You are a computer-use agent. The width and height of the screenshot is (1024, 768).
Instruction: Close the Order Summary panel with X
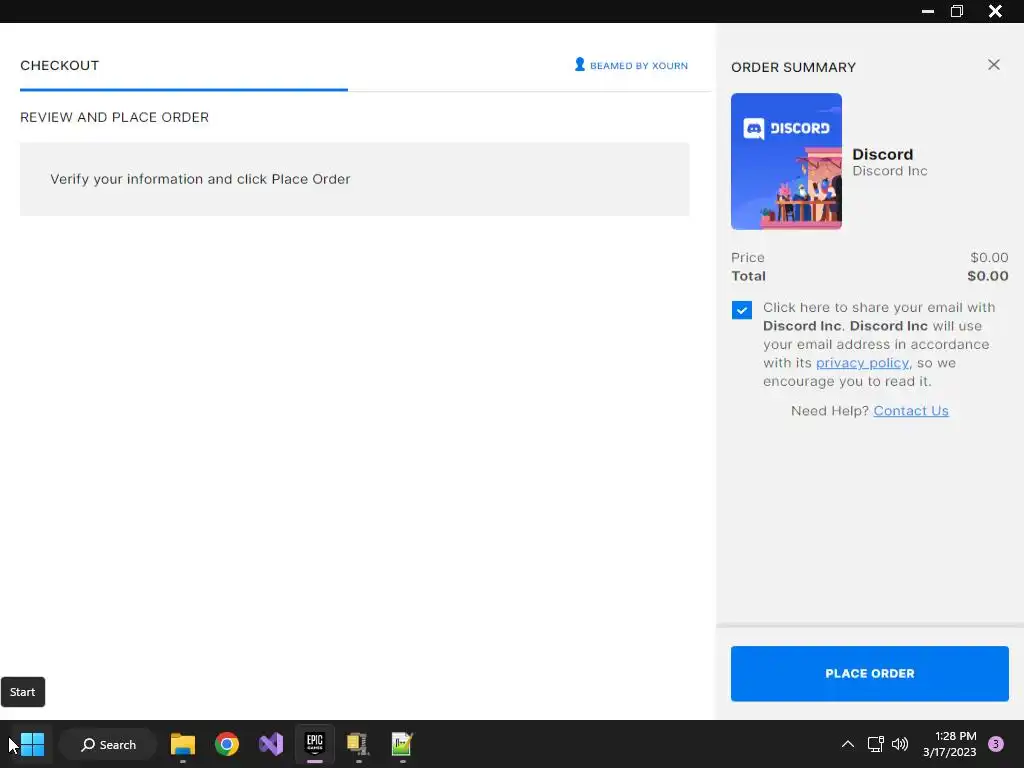click(x=993, y=65)
